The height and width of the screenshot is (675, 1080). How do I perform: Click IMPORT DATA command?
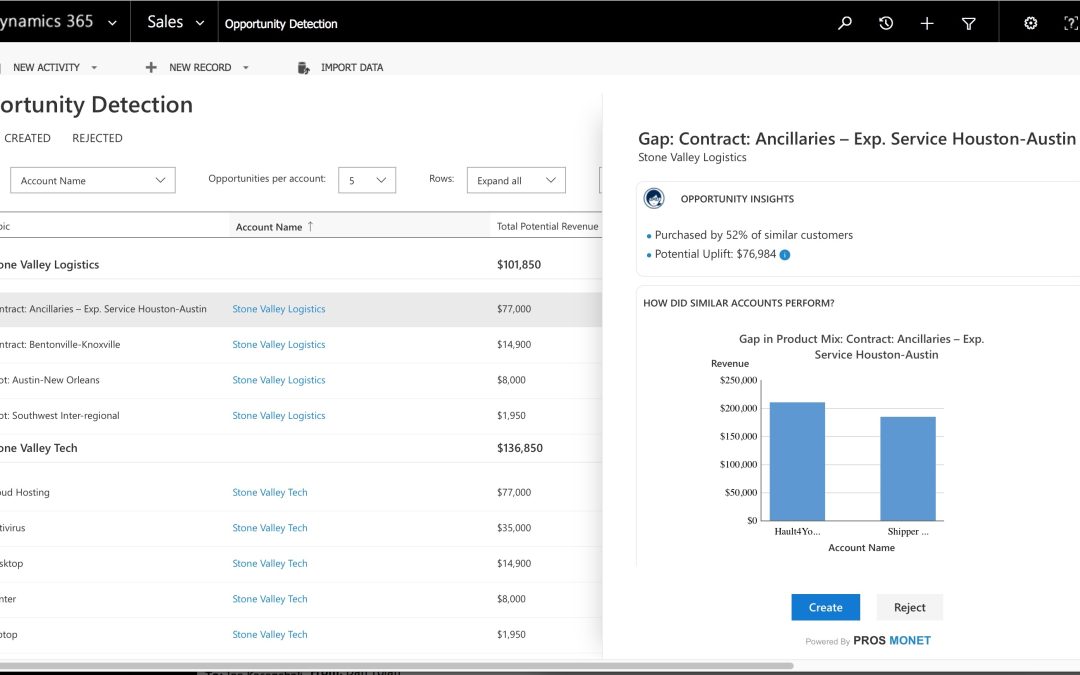pyautogui.click(x=352, y=68)
